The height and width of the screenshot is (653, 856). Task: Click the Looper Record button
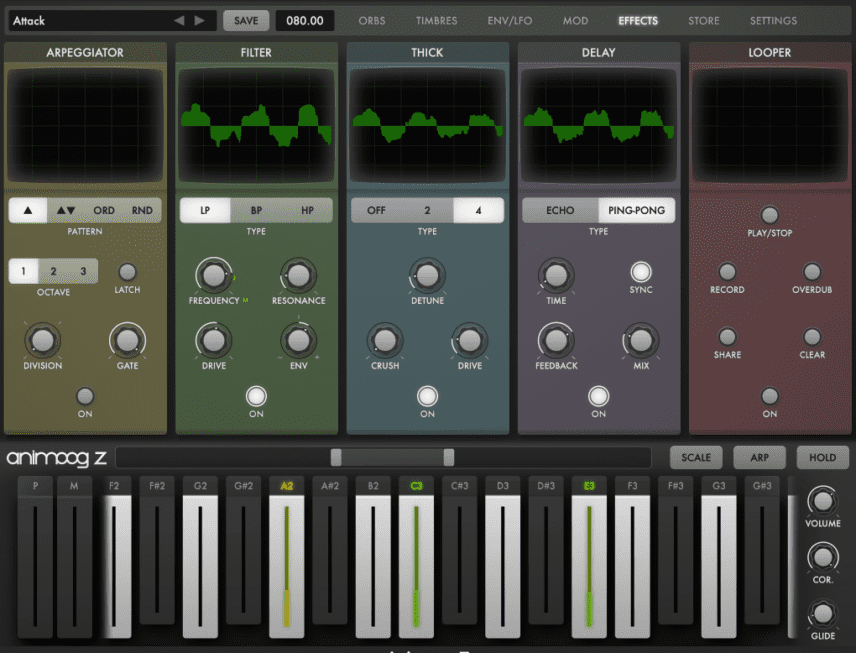tap(727, 272)
